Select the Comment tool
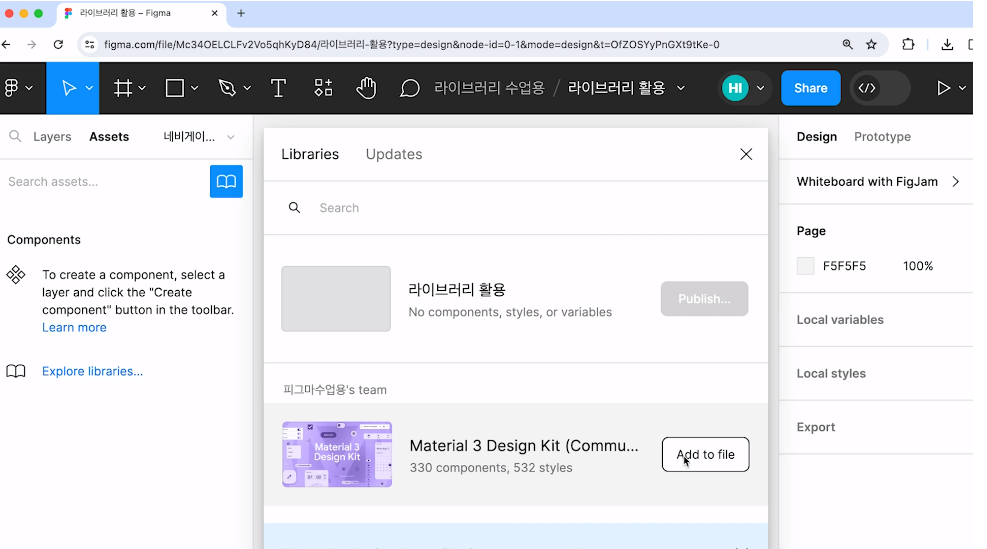 pos(409,88)
